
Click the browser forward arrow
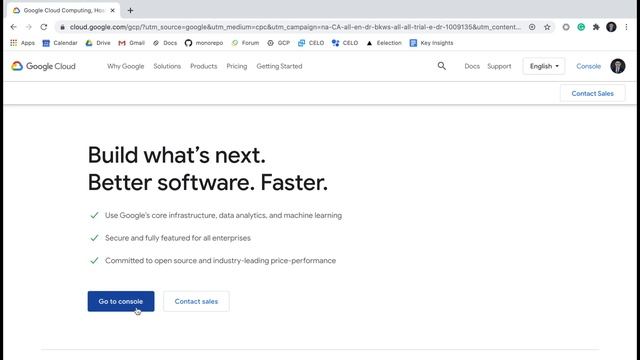[29, 27]
